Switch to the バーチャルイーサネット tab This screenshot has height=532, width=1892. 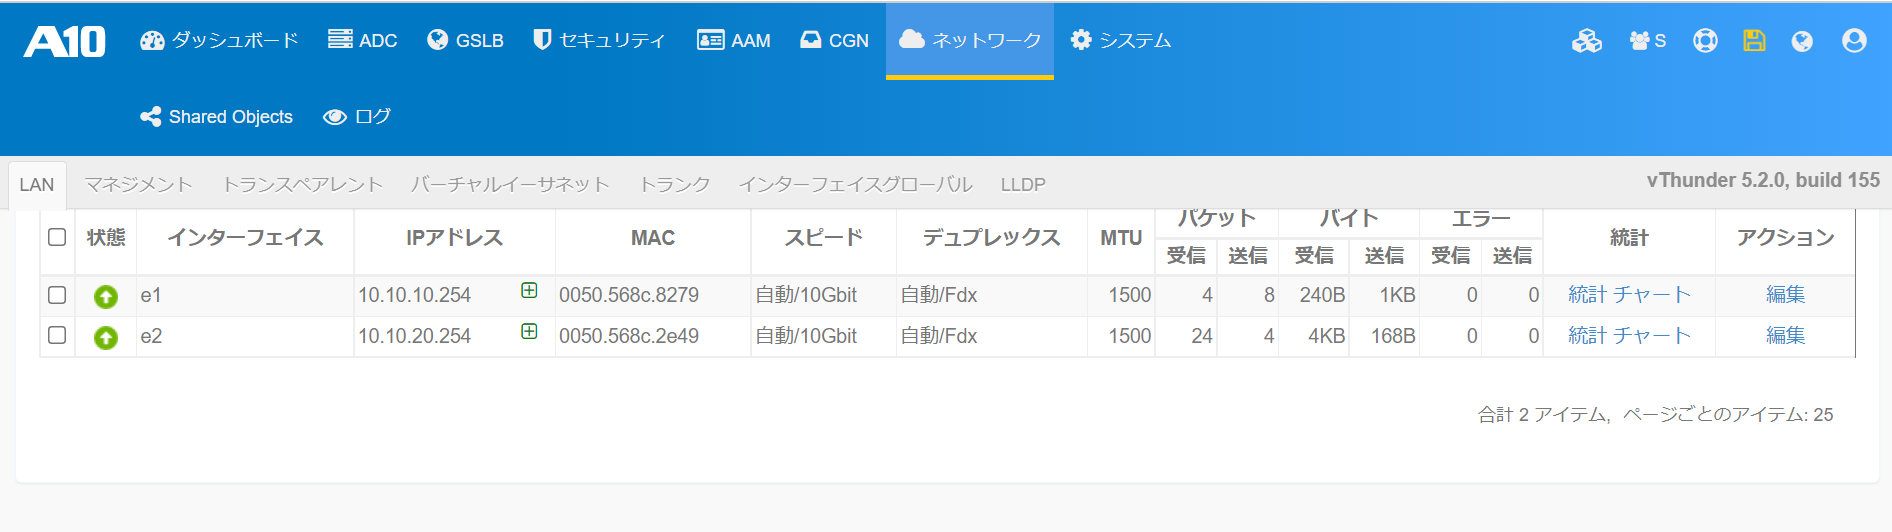(x=510, y=185)
